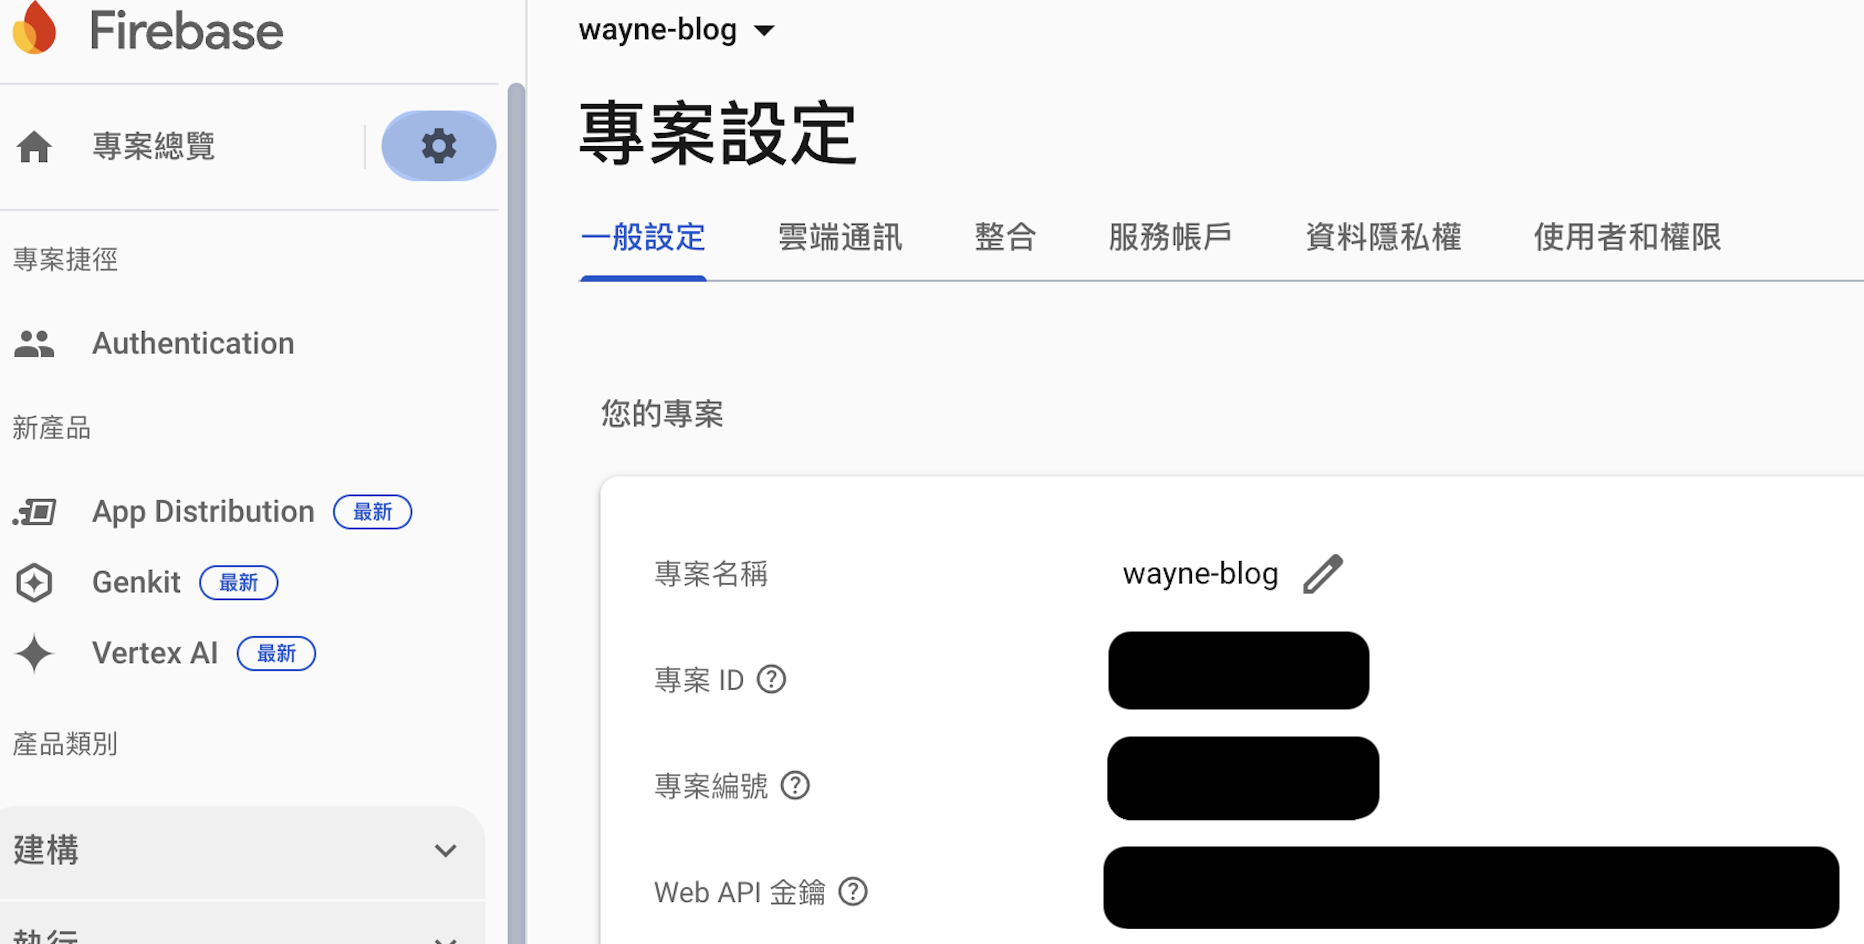
Task: Click the 新產品 sidebar heading
Action: click(52, 429)
